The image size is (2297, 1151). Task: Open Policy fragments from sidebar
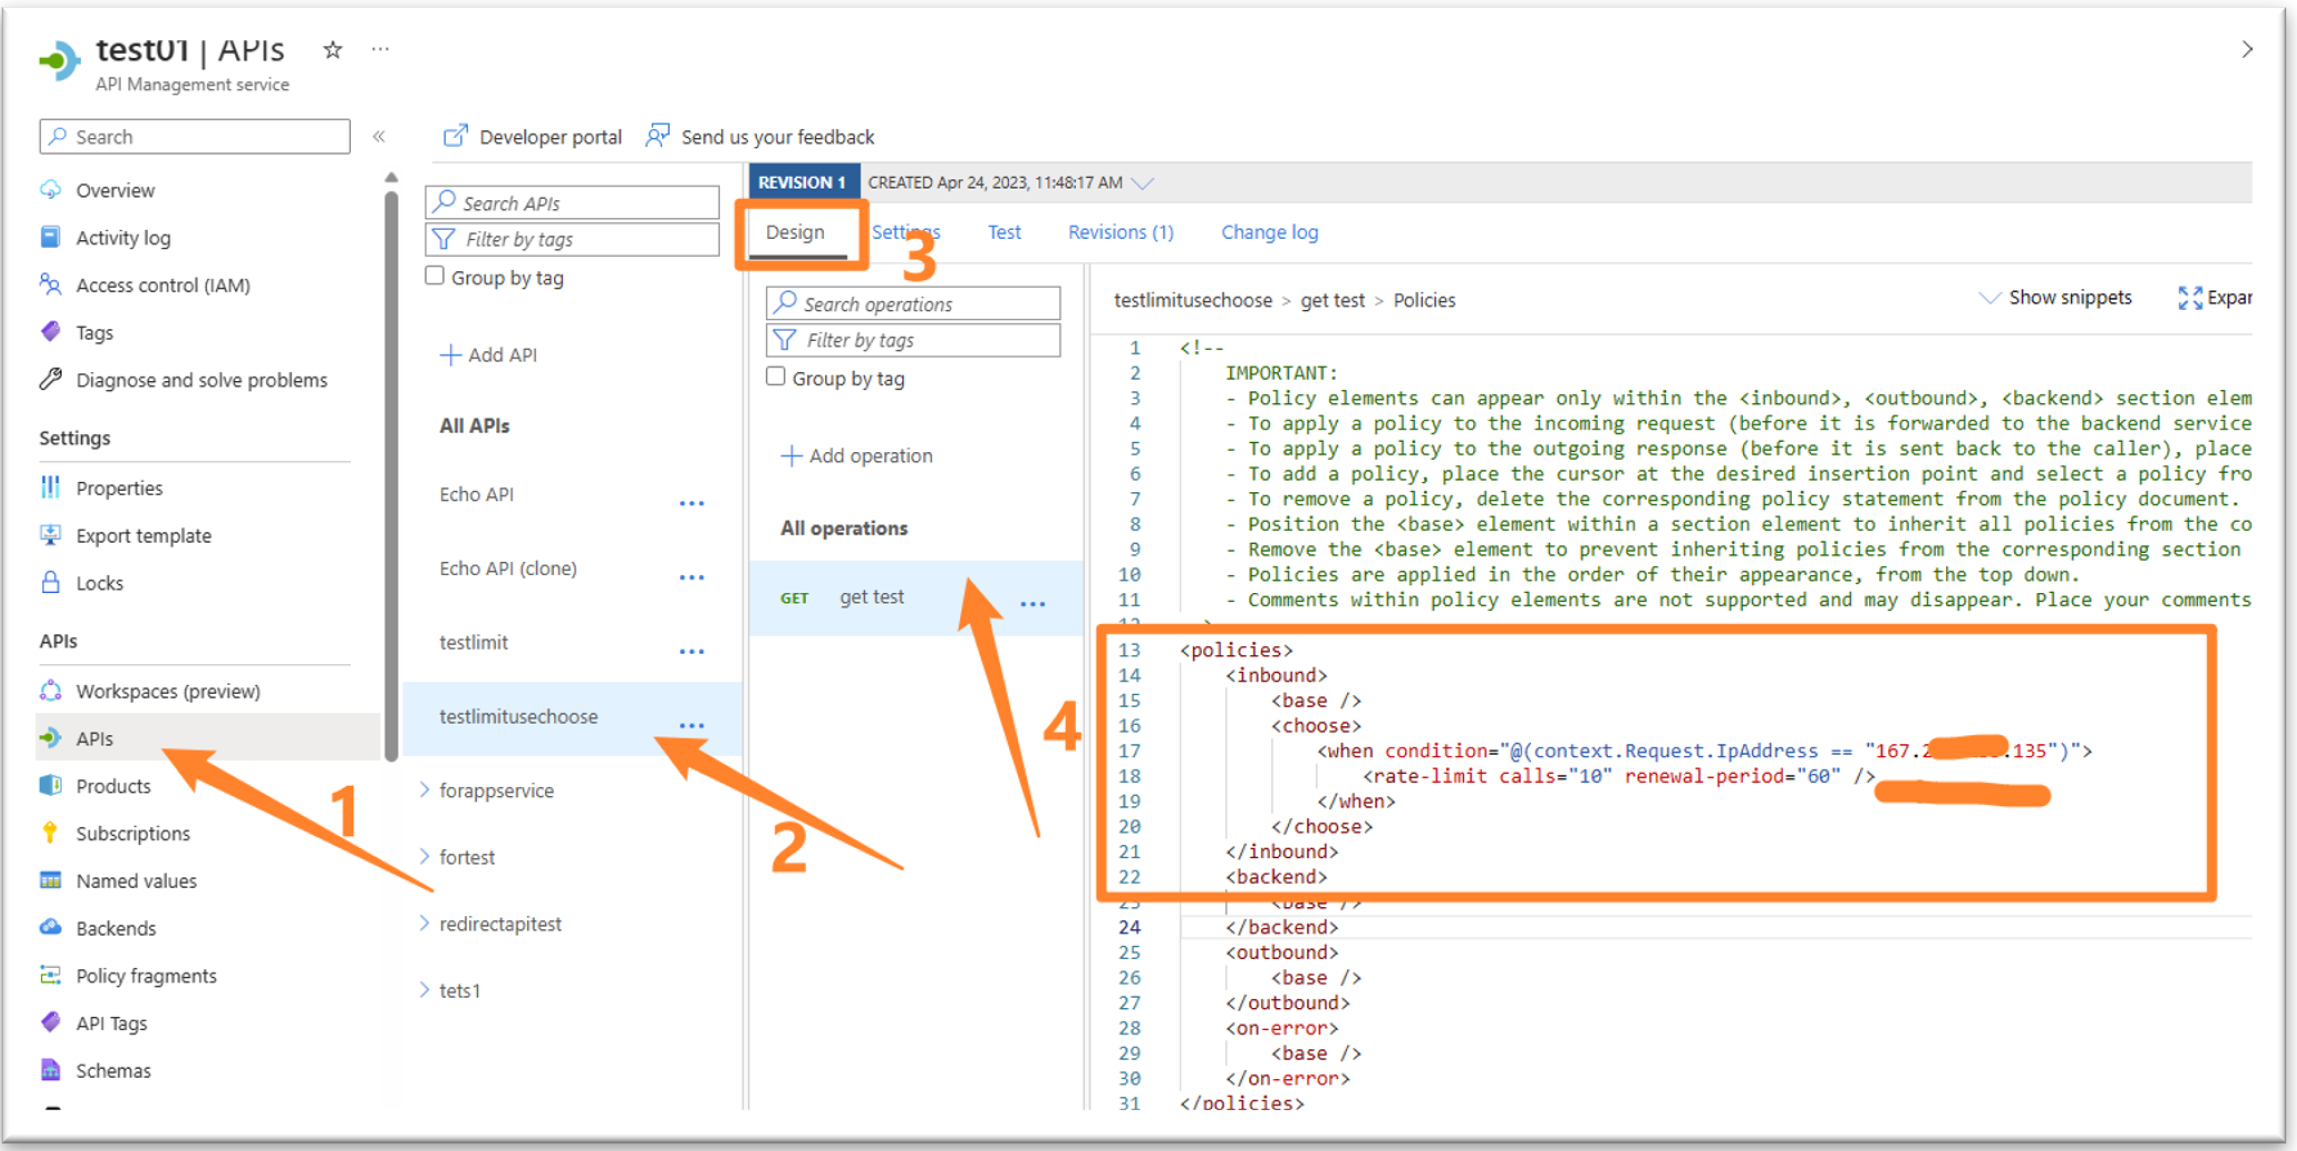coord(146,976)
